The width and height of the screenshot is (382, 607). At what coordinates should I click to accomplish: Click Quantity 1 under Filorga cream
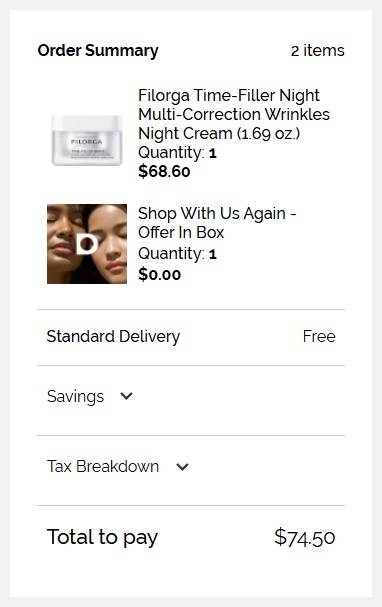pos(177,153)
